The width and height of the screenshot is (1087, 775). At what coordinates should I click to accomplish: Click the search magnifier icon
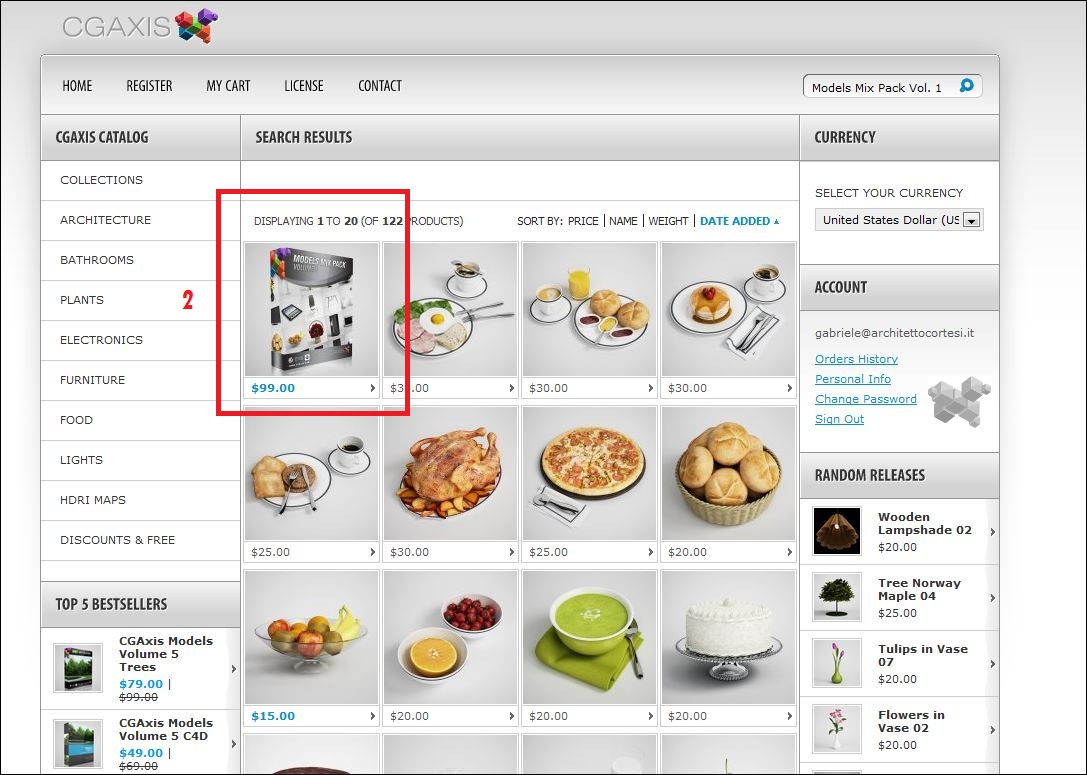pyautogui.click(x=966, y=86)
